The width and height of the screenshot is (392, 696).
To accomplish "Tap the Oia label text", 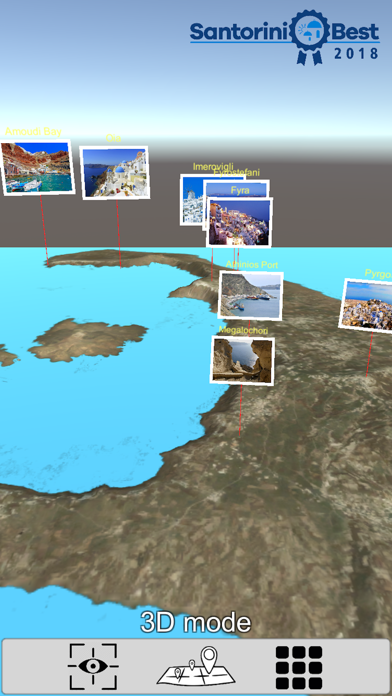I will click(113, 138).
